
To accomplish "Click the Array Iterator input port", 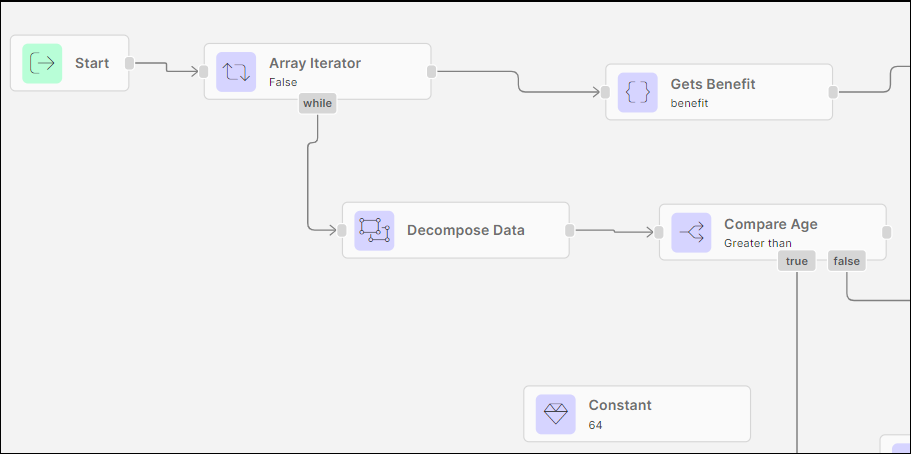I will pyautogui.click(x=204, y=71).
